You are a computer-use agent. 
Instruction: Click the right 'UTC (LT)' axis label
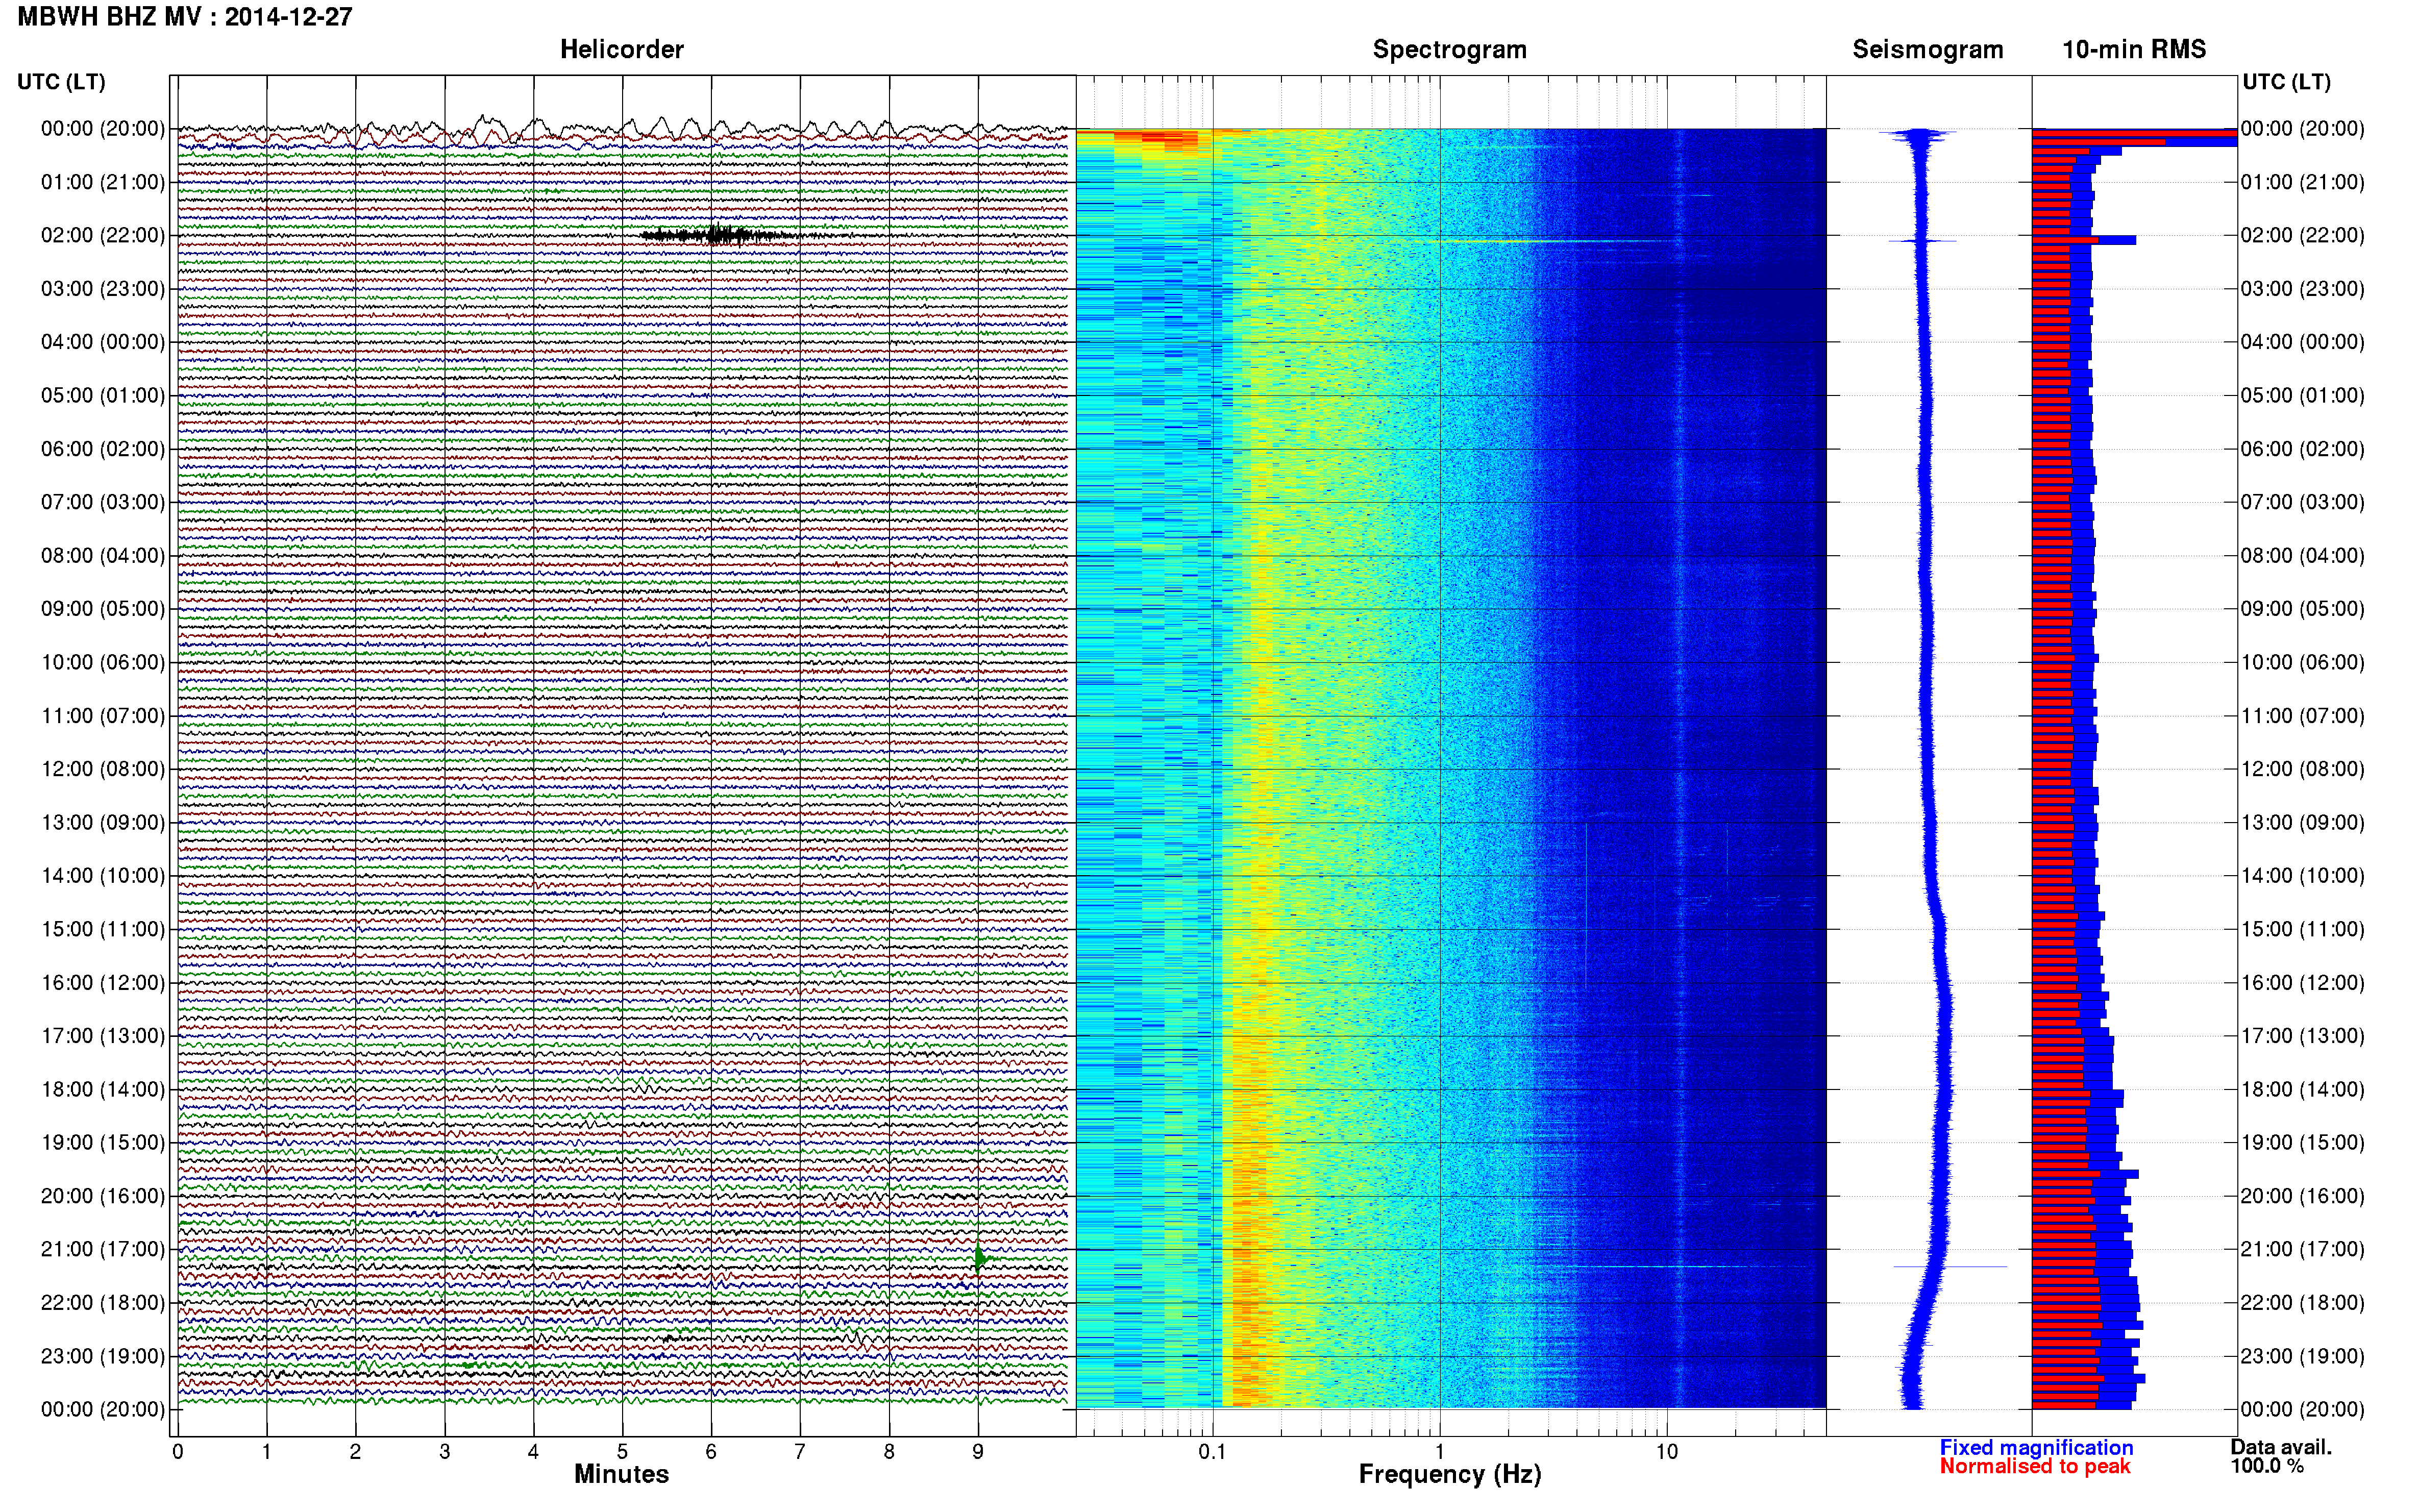2286,82
